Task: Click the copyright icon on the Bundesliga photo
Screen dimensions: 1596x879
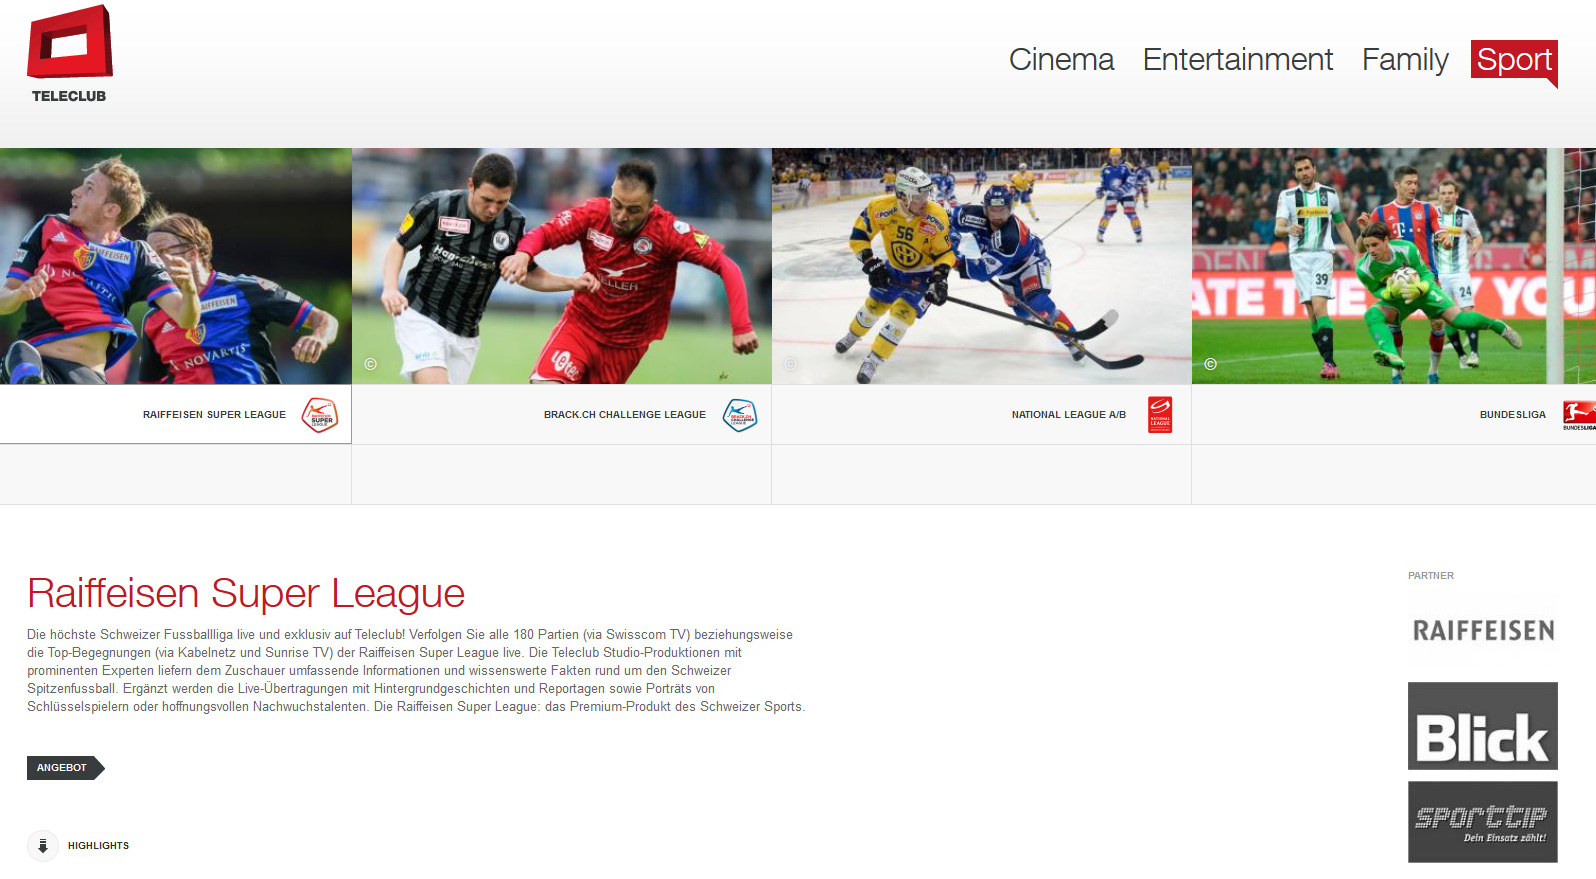Action: [x=1211, y=364]
